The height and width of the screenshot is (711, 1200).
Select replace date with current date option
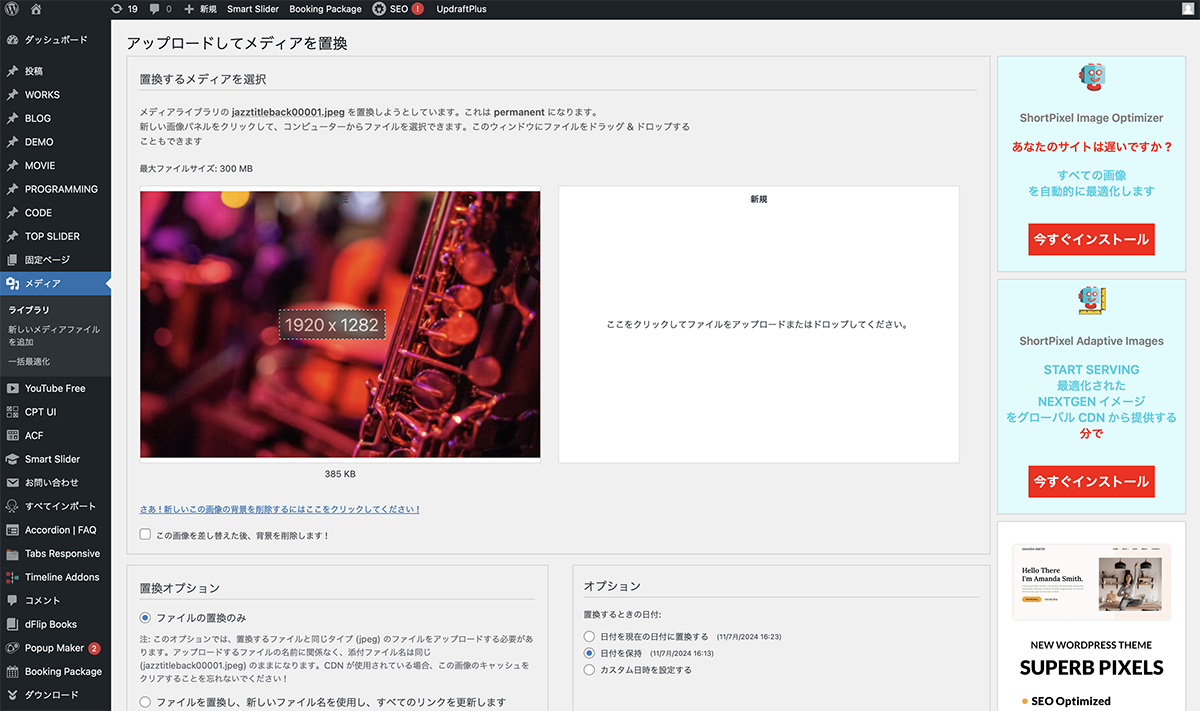pyautogui.click(x=589, y=636)
